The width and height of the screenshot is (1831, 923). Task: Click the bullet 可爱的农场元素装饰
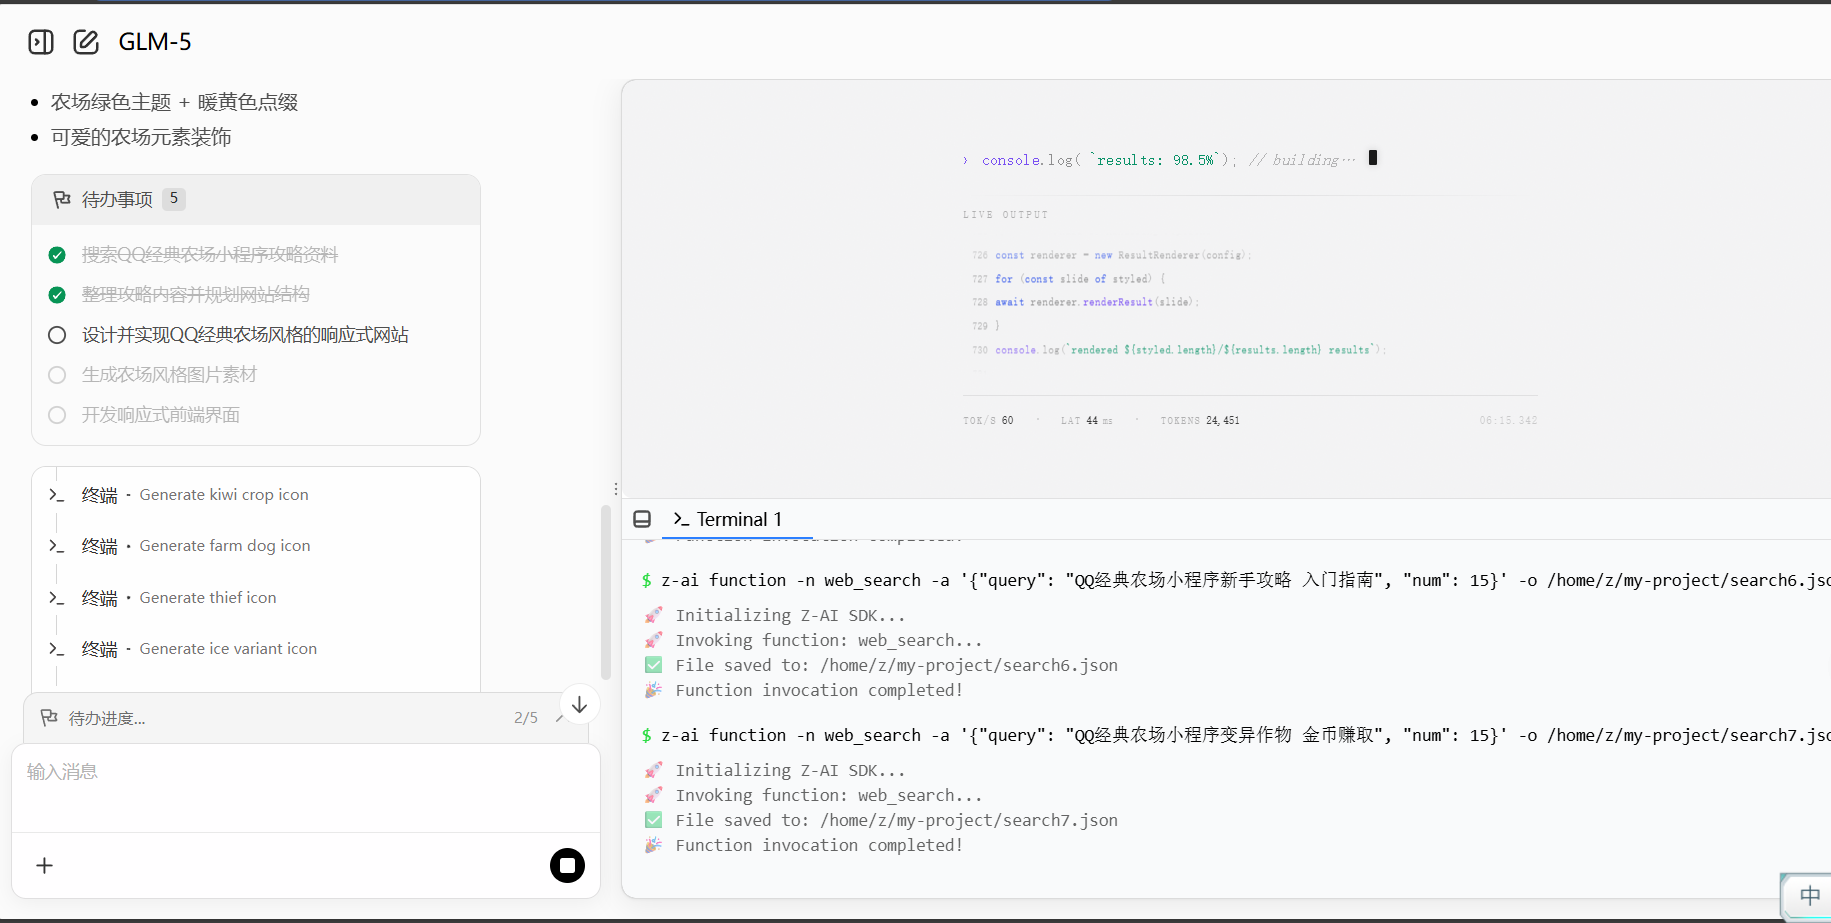pos(141,137)
